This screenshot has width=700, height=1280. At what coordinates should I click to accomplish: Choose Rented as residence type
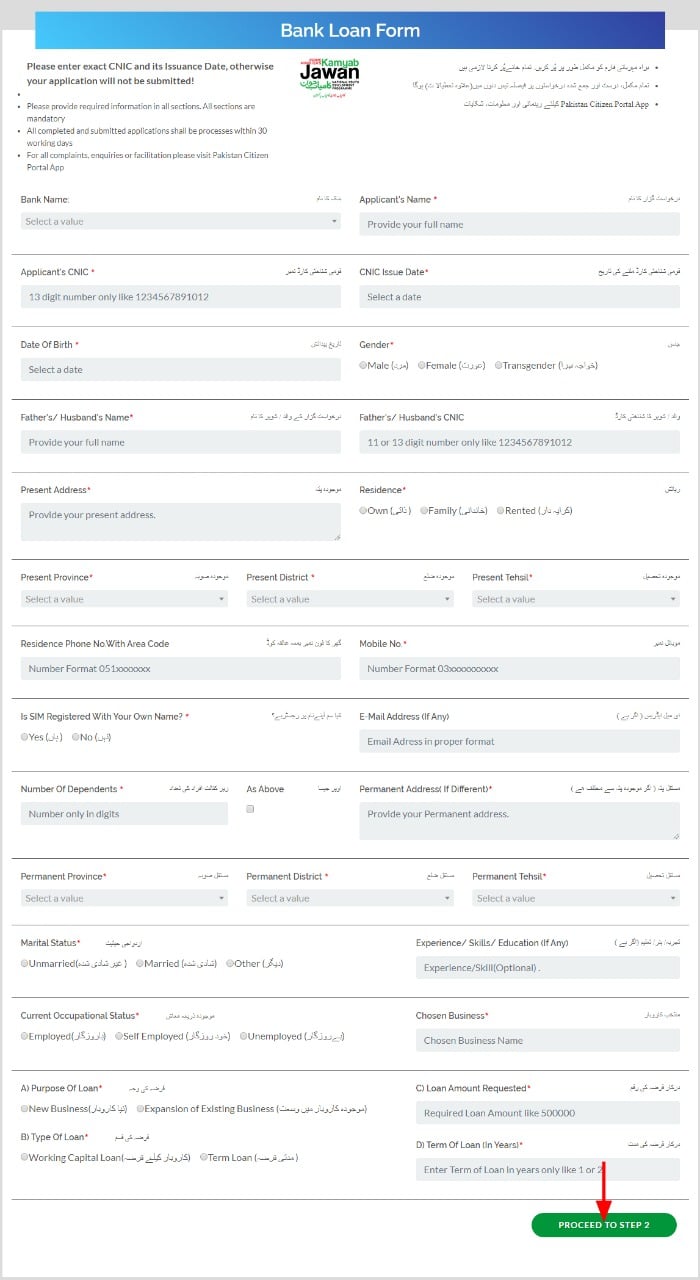tap(501, 511)
